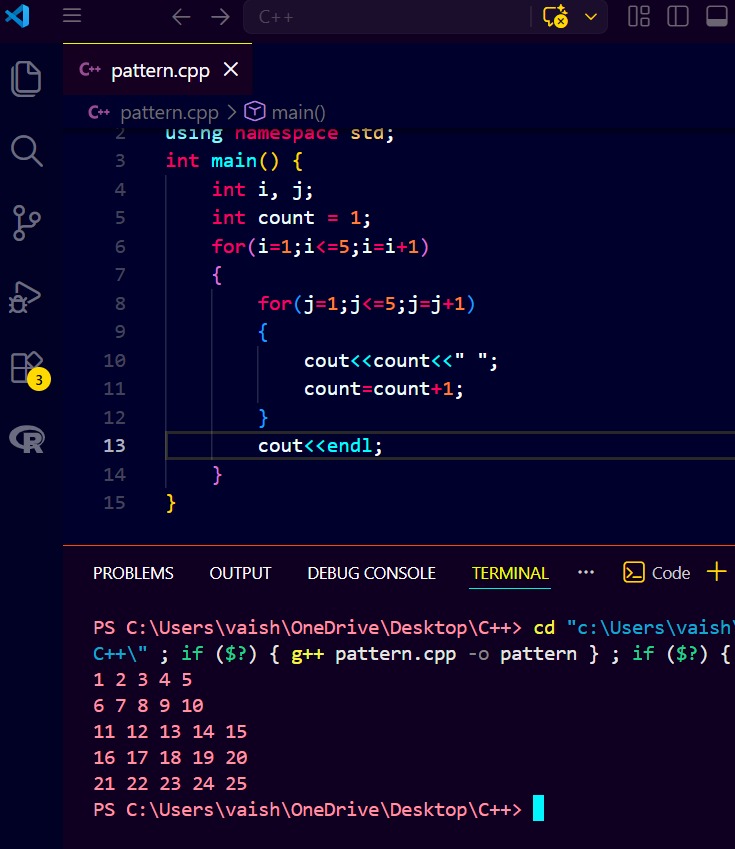The width and height of the screenshot is (735, 849).
Task: Click the inner for loop with j
Action: coord(366,304)
